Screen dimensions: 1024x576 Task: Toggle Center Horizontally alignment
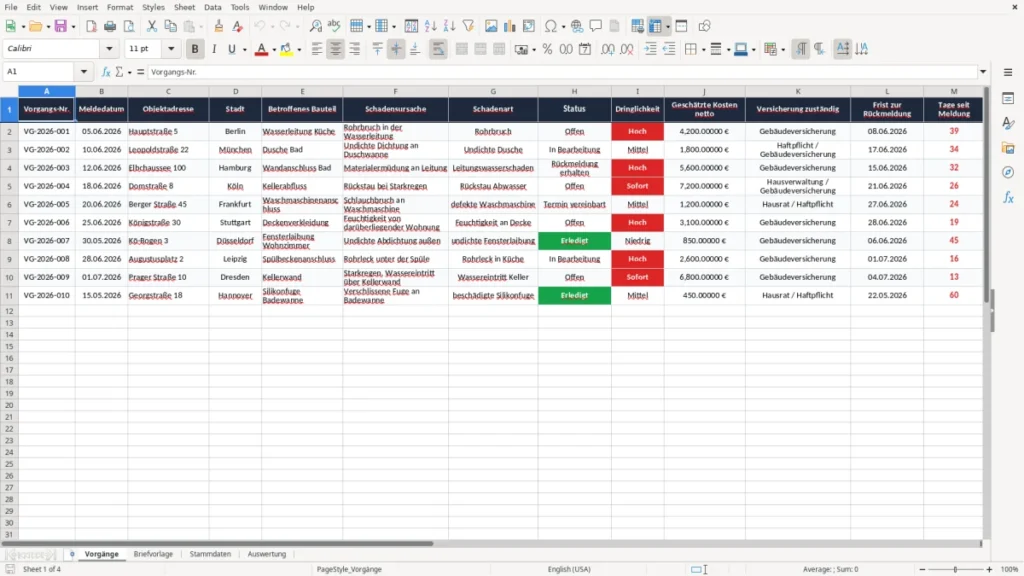tap(336, 49)
